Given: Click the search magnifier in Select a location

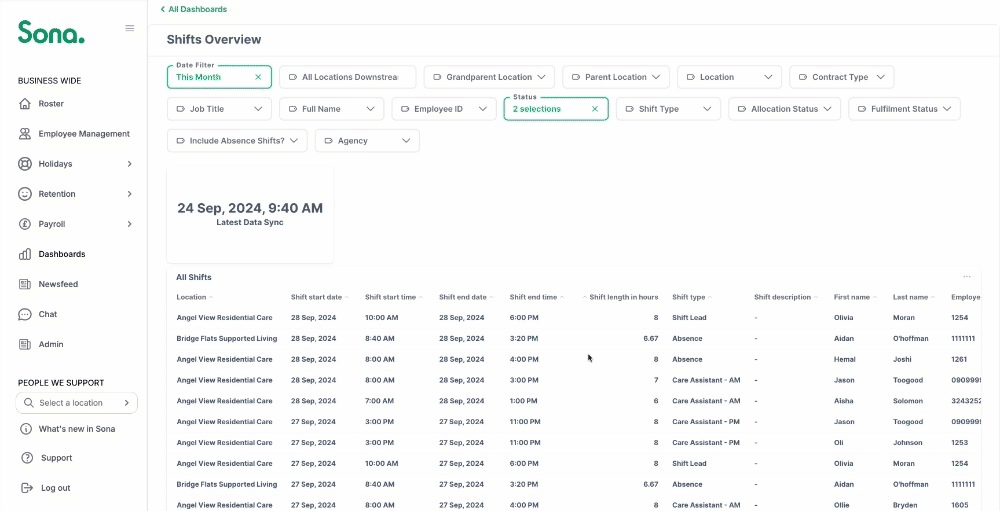Looking at the screenshot, I should [29, 403].
